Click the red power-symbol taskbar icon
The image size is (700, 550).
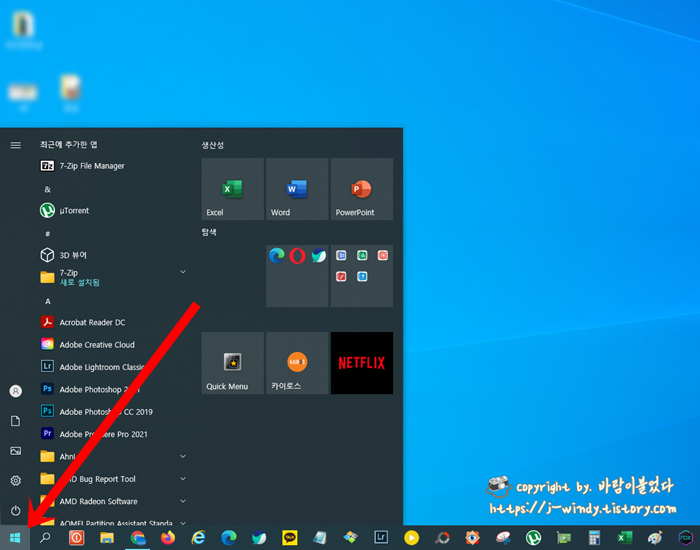click(76, 538)
